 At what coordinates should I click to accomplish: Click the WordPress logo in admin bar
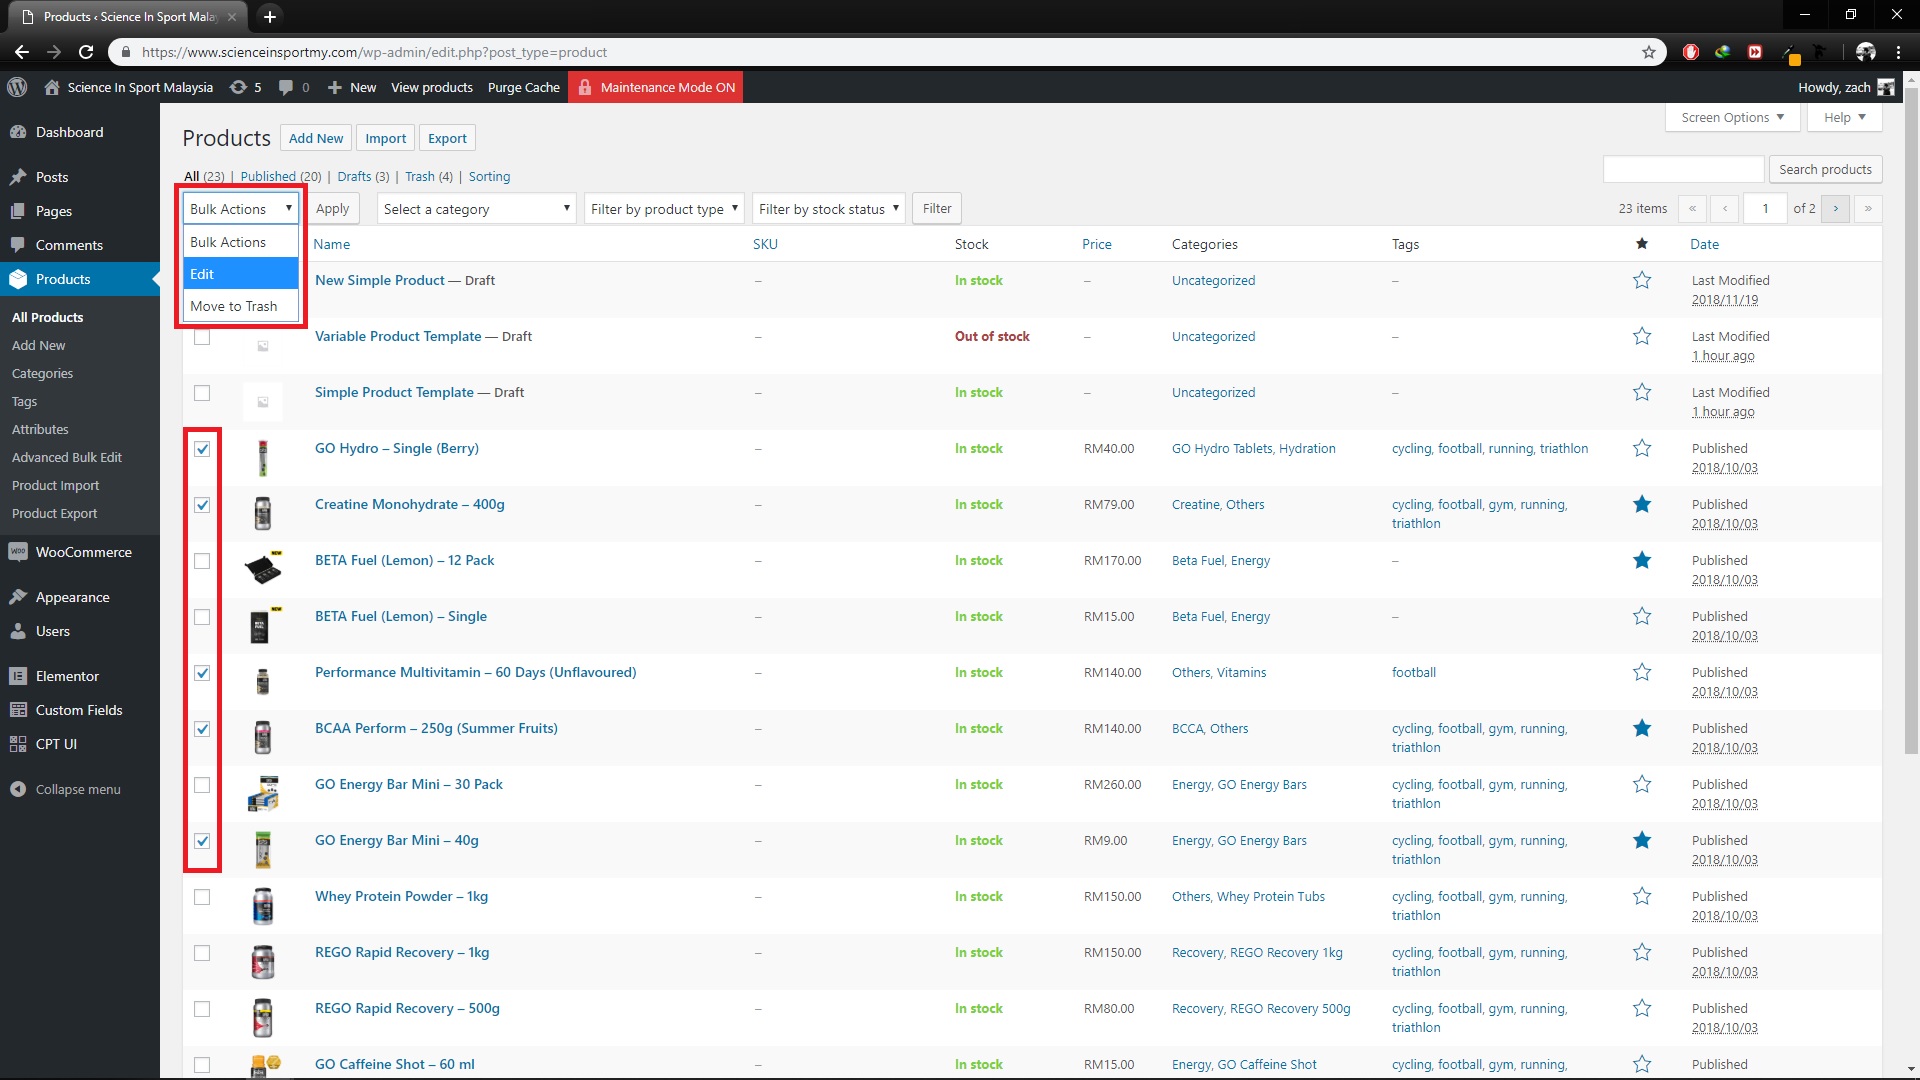pos(17,87)
